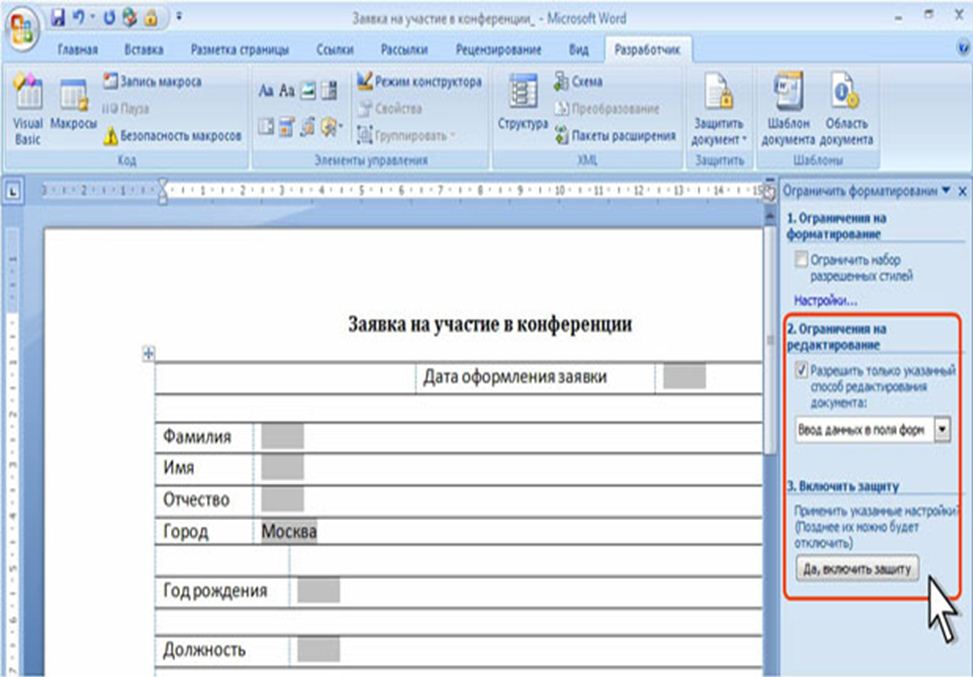
Task: Click the document title Заявка на участие
Action: (x=490, y=324)
